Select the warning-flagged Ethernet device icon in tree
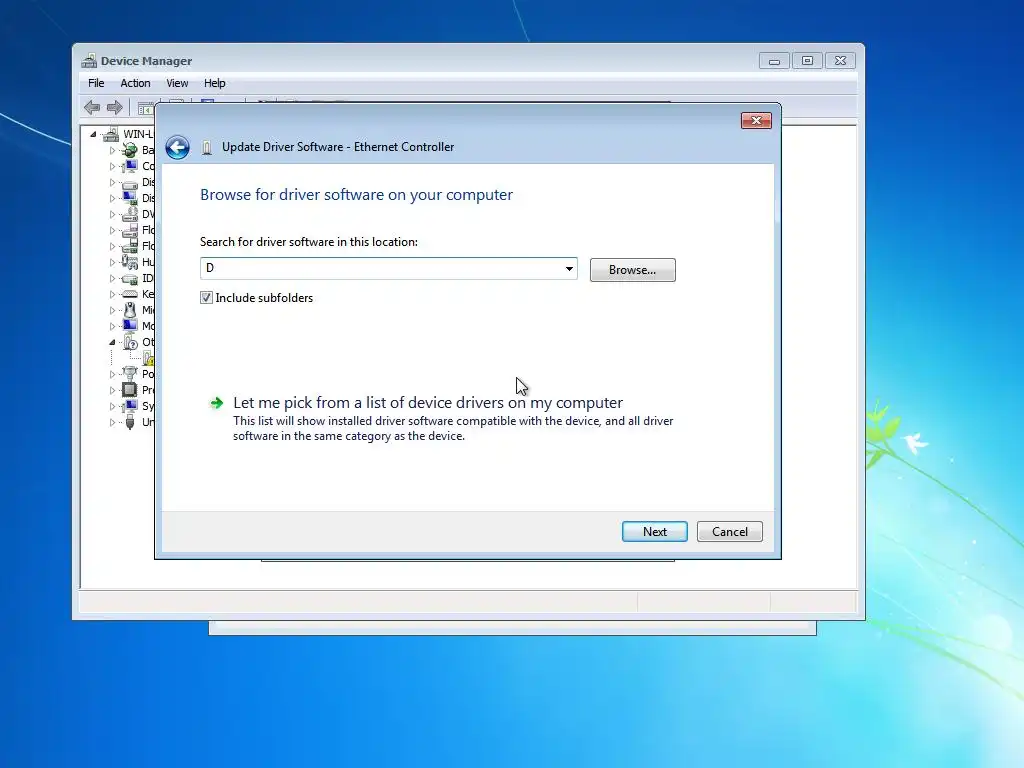Image resolution: width=1024 pixels, height=768 pixels. pyautogui.click(x=148, y=358)
